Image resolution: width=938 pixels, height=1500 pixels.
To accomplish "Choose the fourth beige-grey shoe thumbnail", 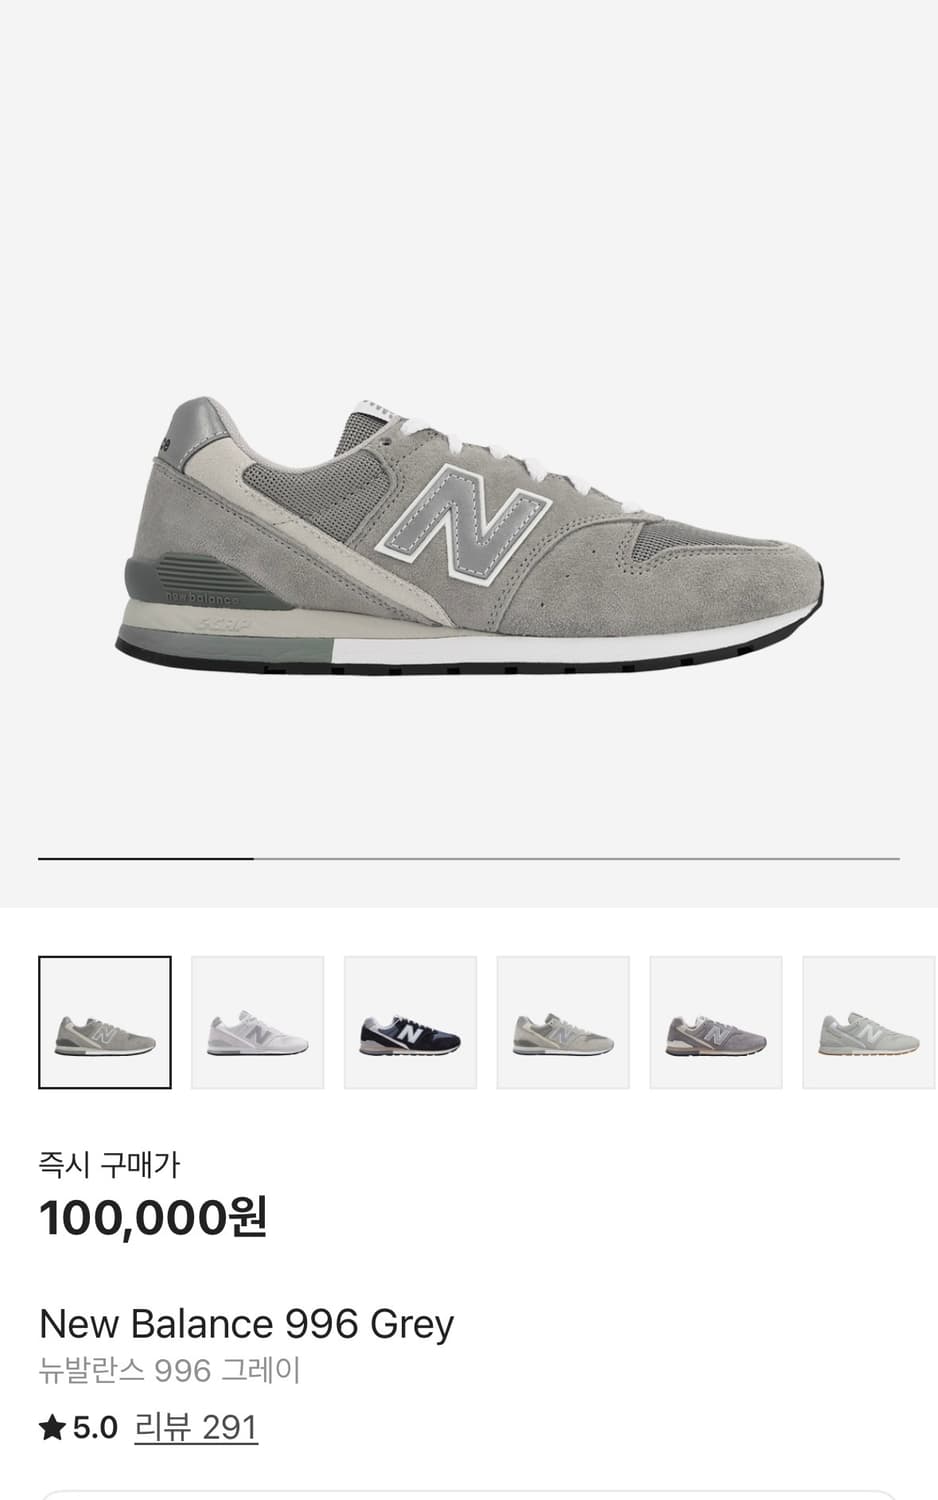I will 563,1022.
